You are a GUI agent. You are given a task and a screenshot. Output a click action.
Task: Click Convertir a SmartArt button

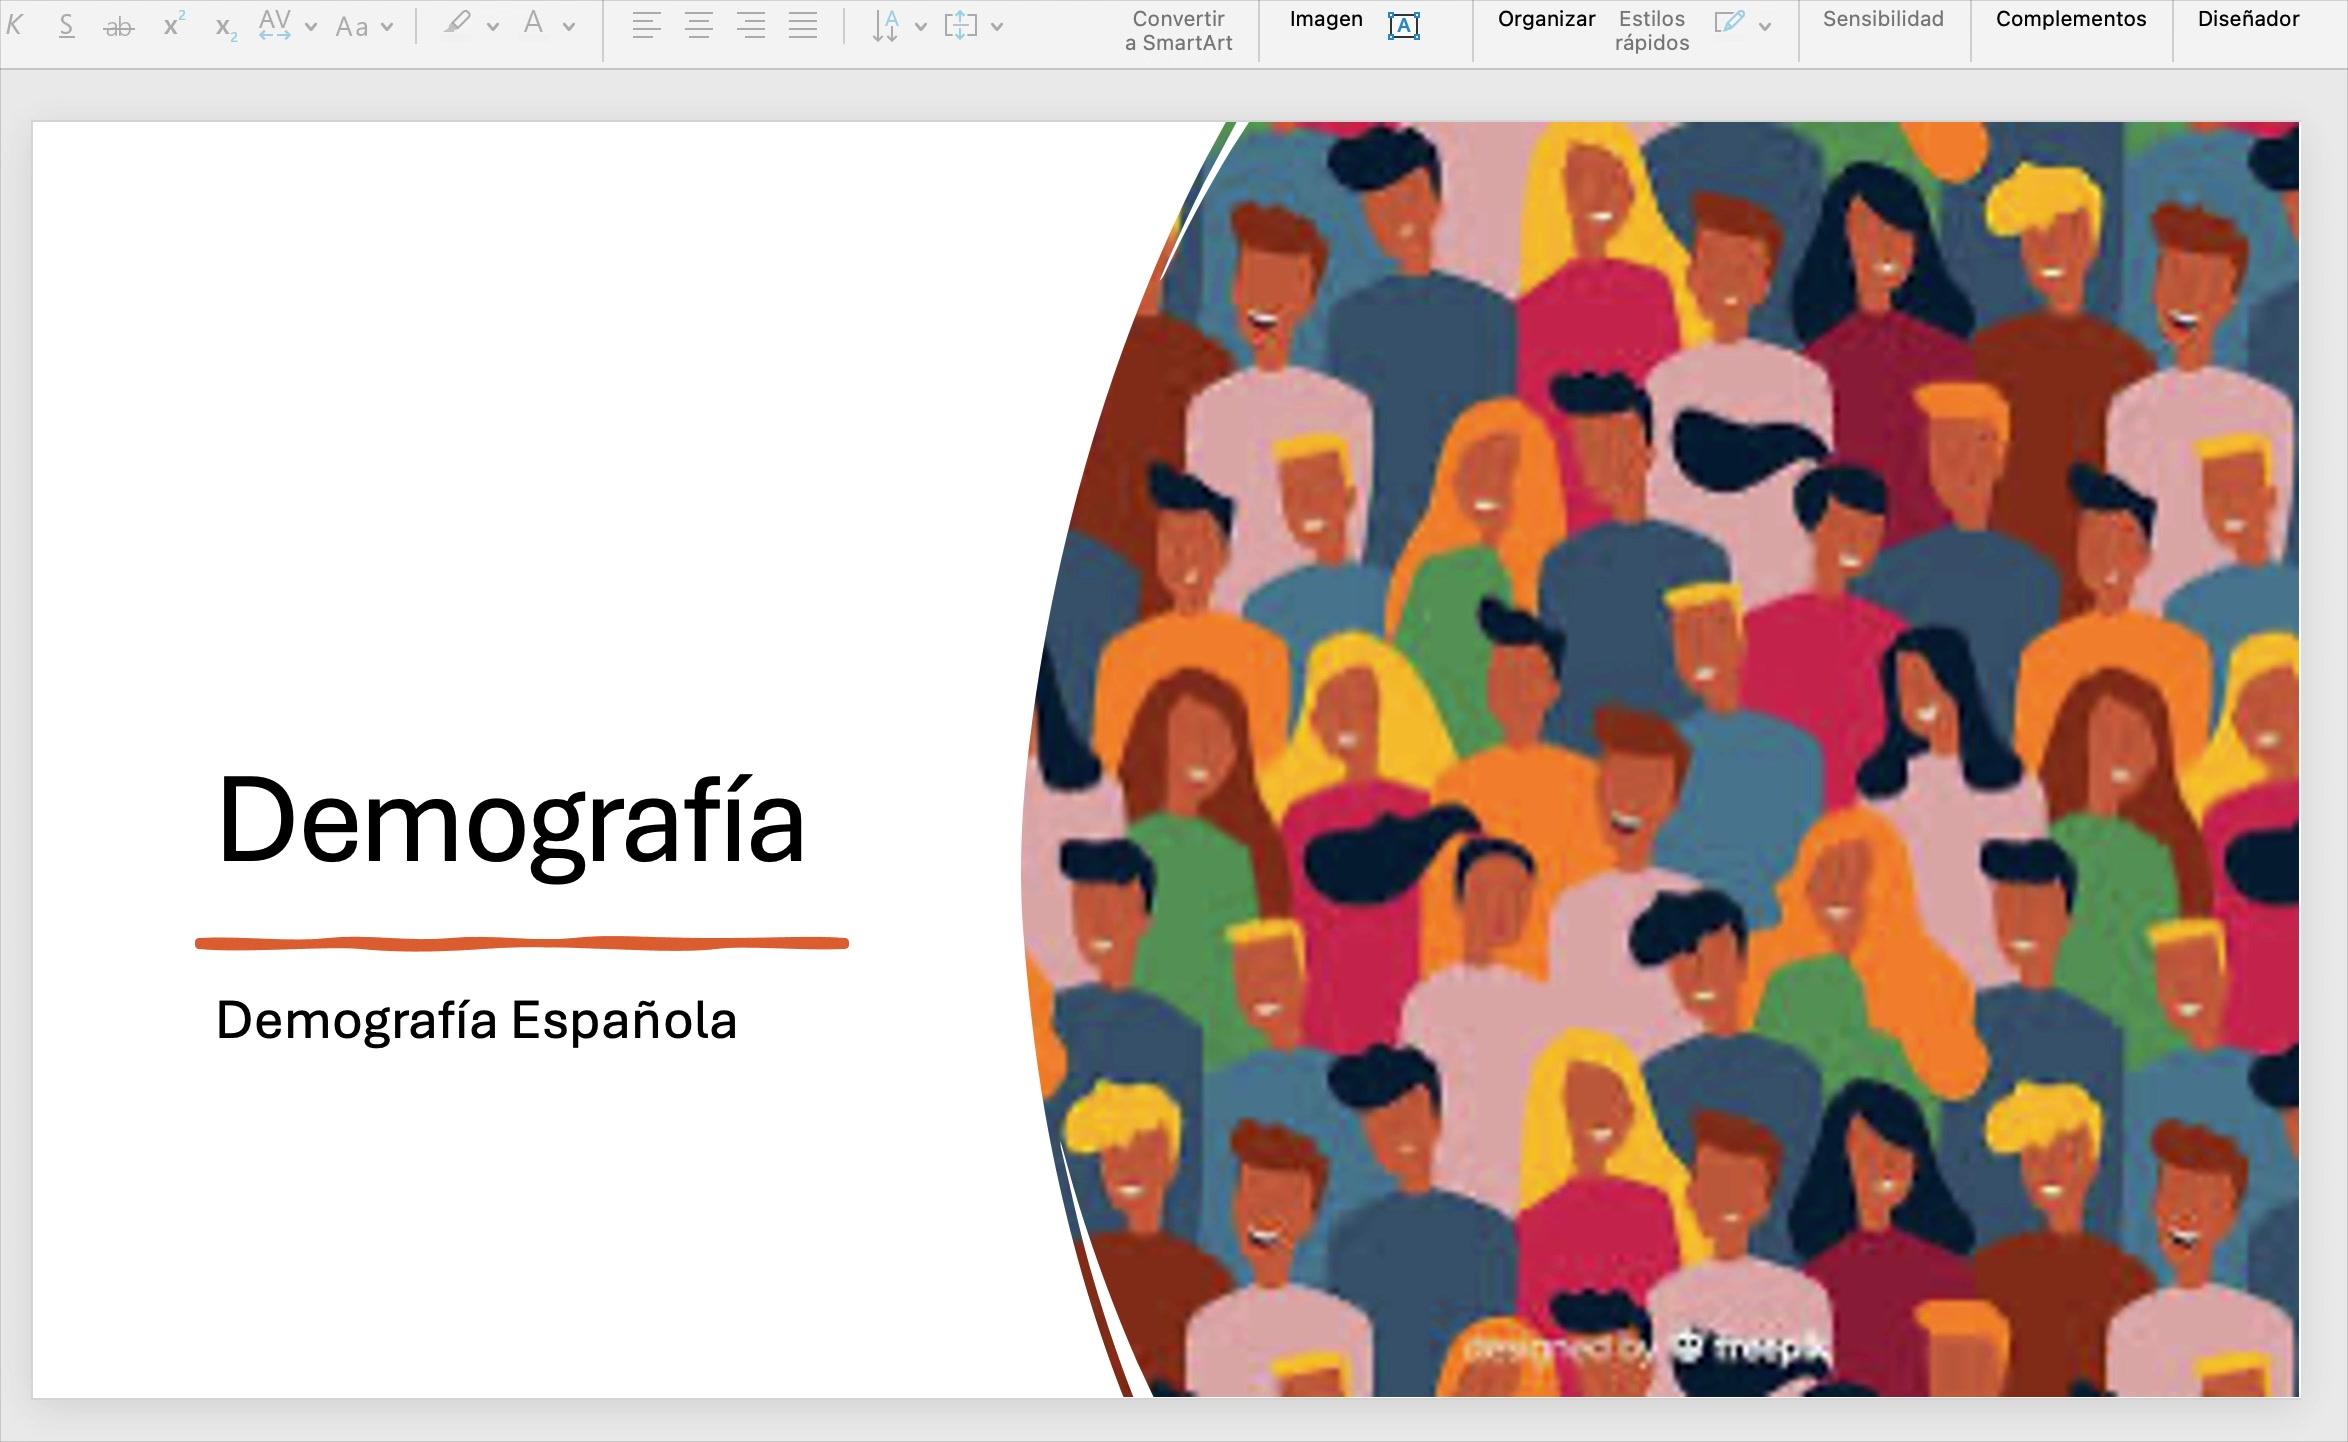tap(1178, 31)
